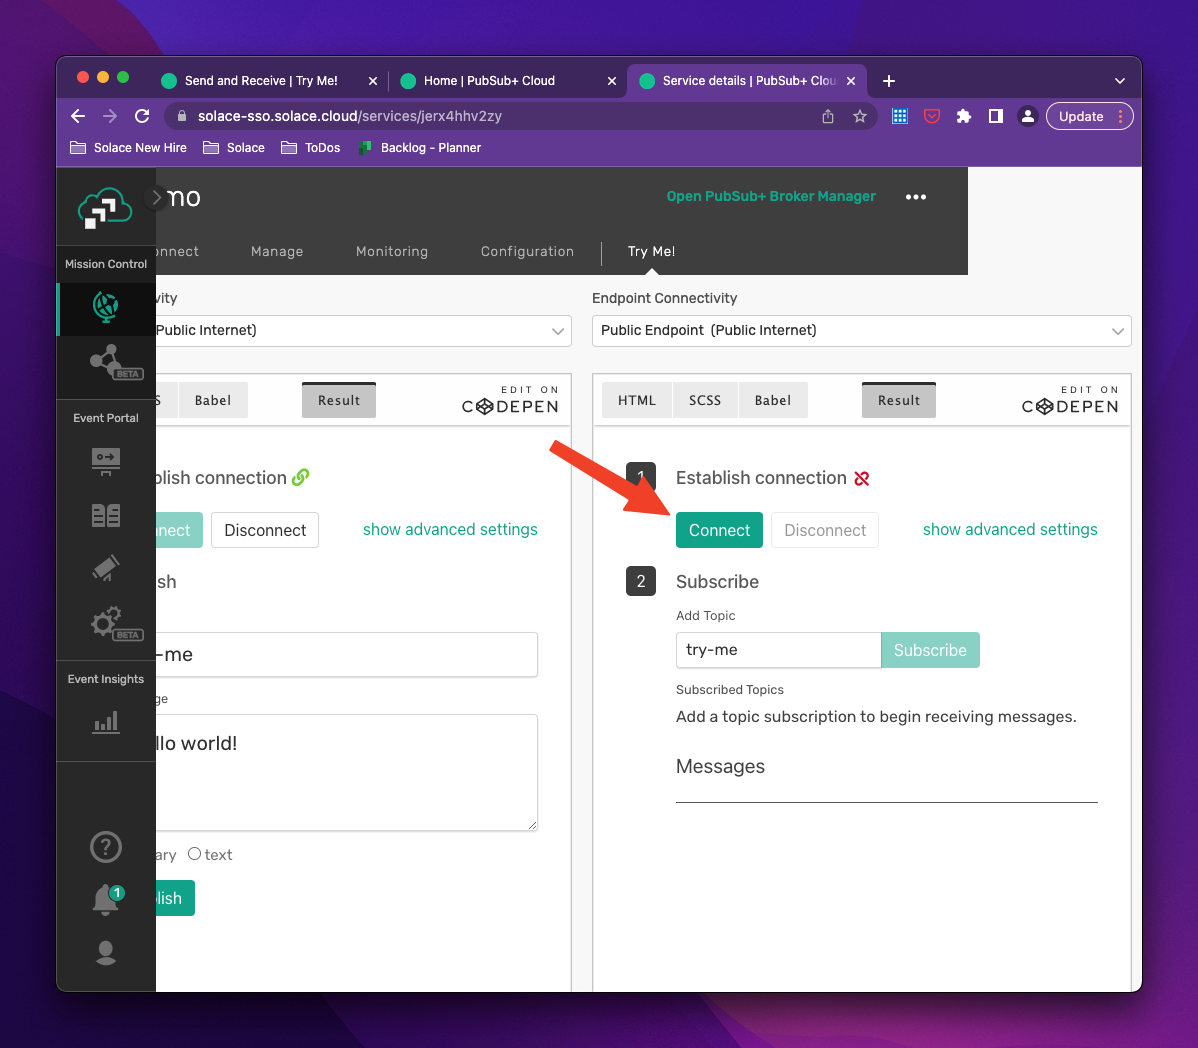Screen dimensions: 1198x1048
Task: Click the bookmark star in address bar
Action: point(860,117)
